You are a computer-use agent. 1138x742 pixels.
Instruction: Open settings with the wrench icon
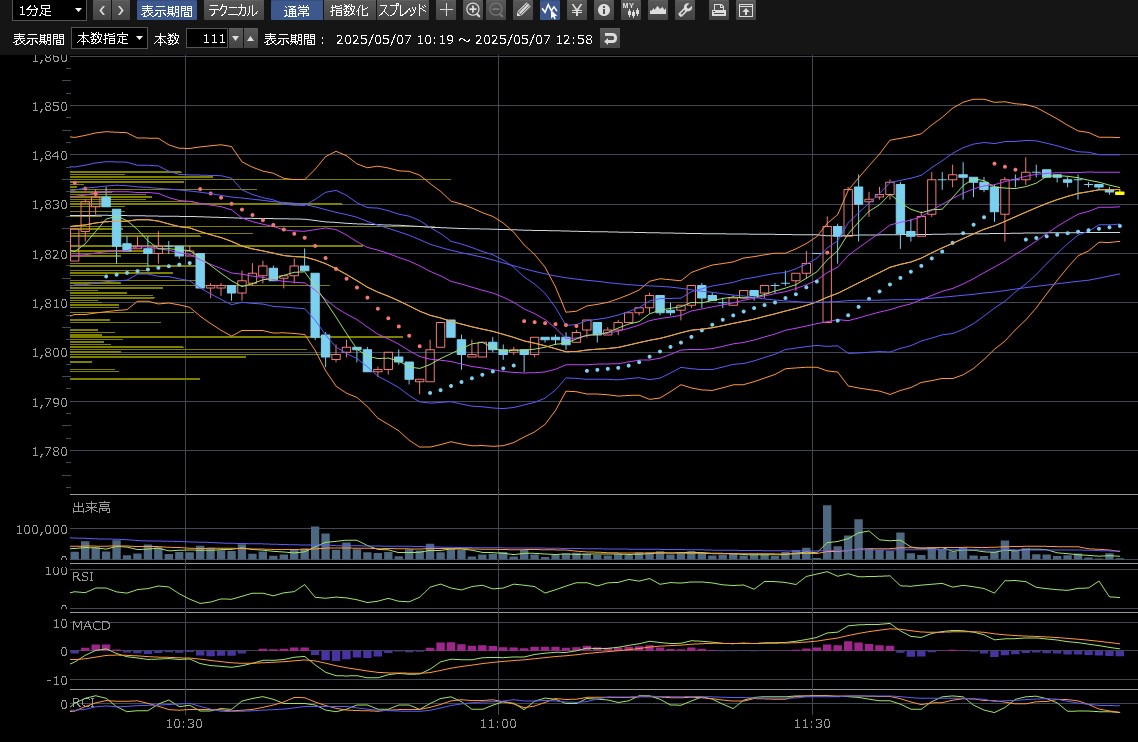click(x=684, y=10)
